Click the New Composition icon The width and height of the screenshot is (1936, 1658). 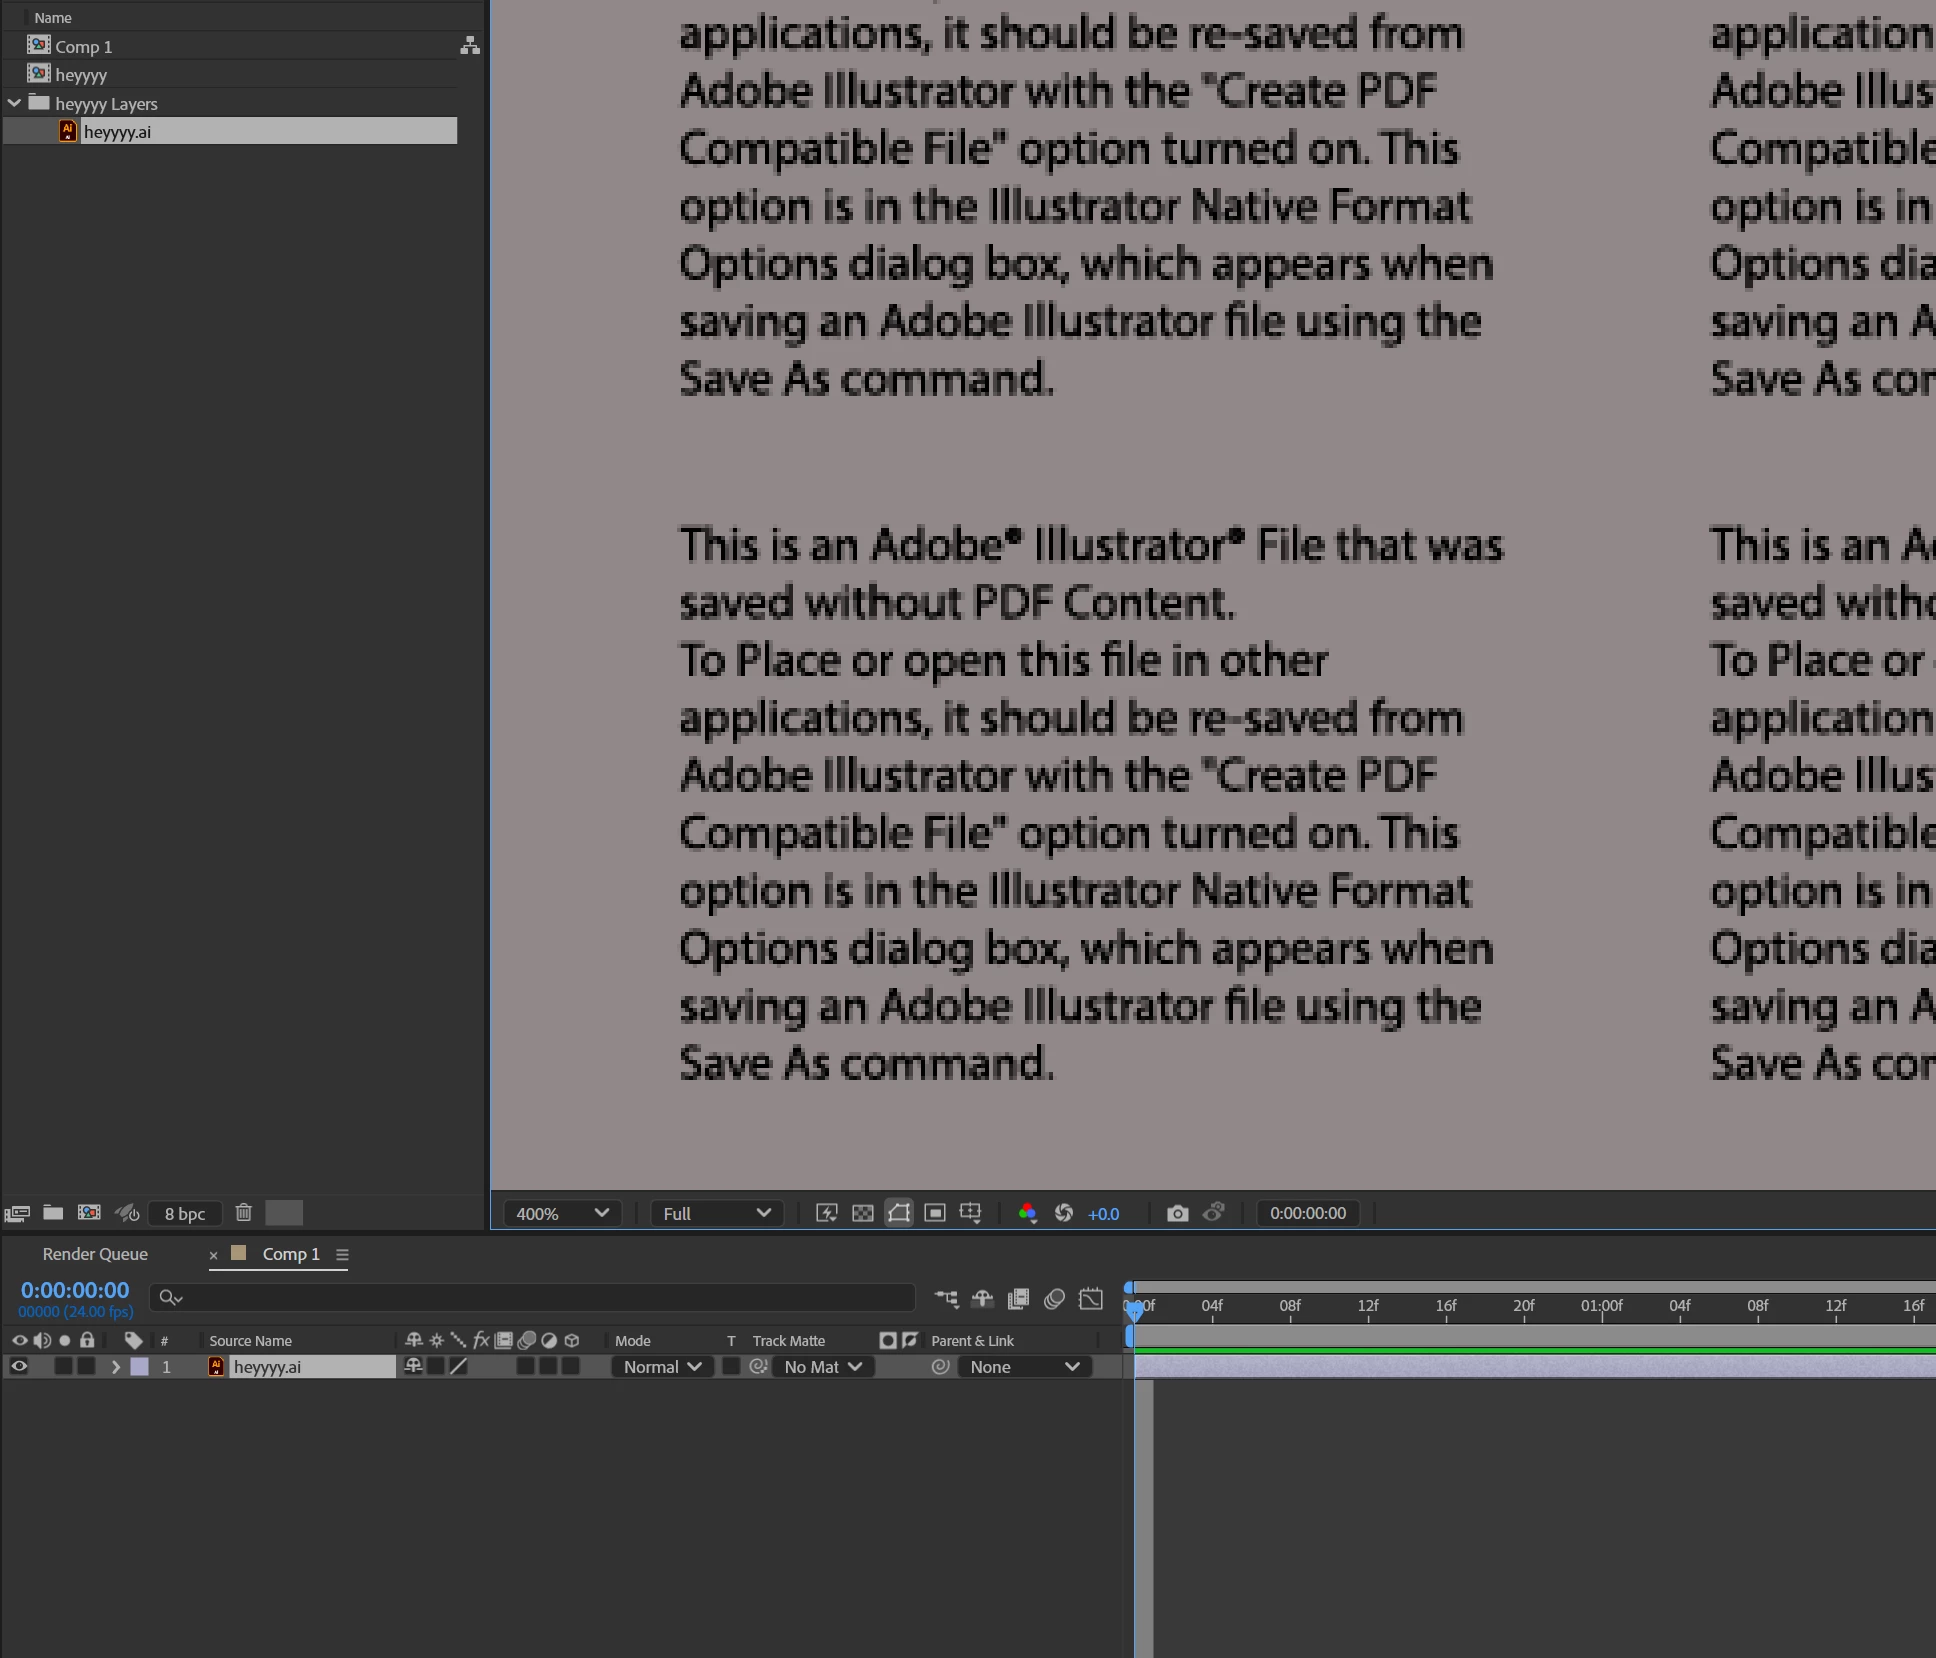coord(89,1213)
